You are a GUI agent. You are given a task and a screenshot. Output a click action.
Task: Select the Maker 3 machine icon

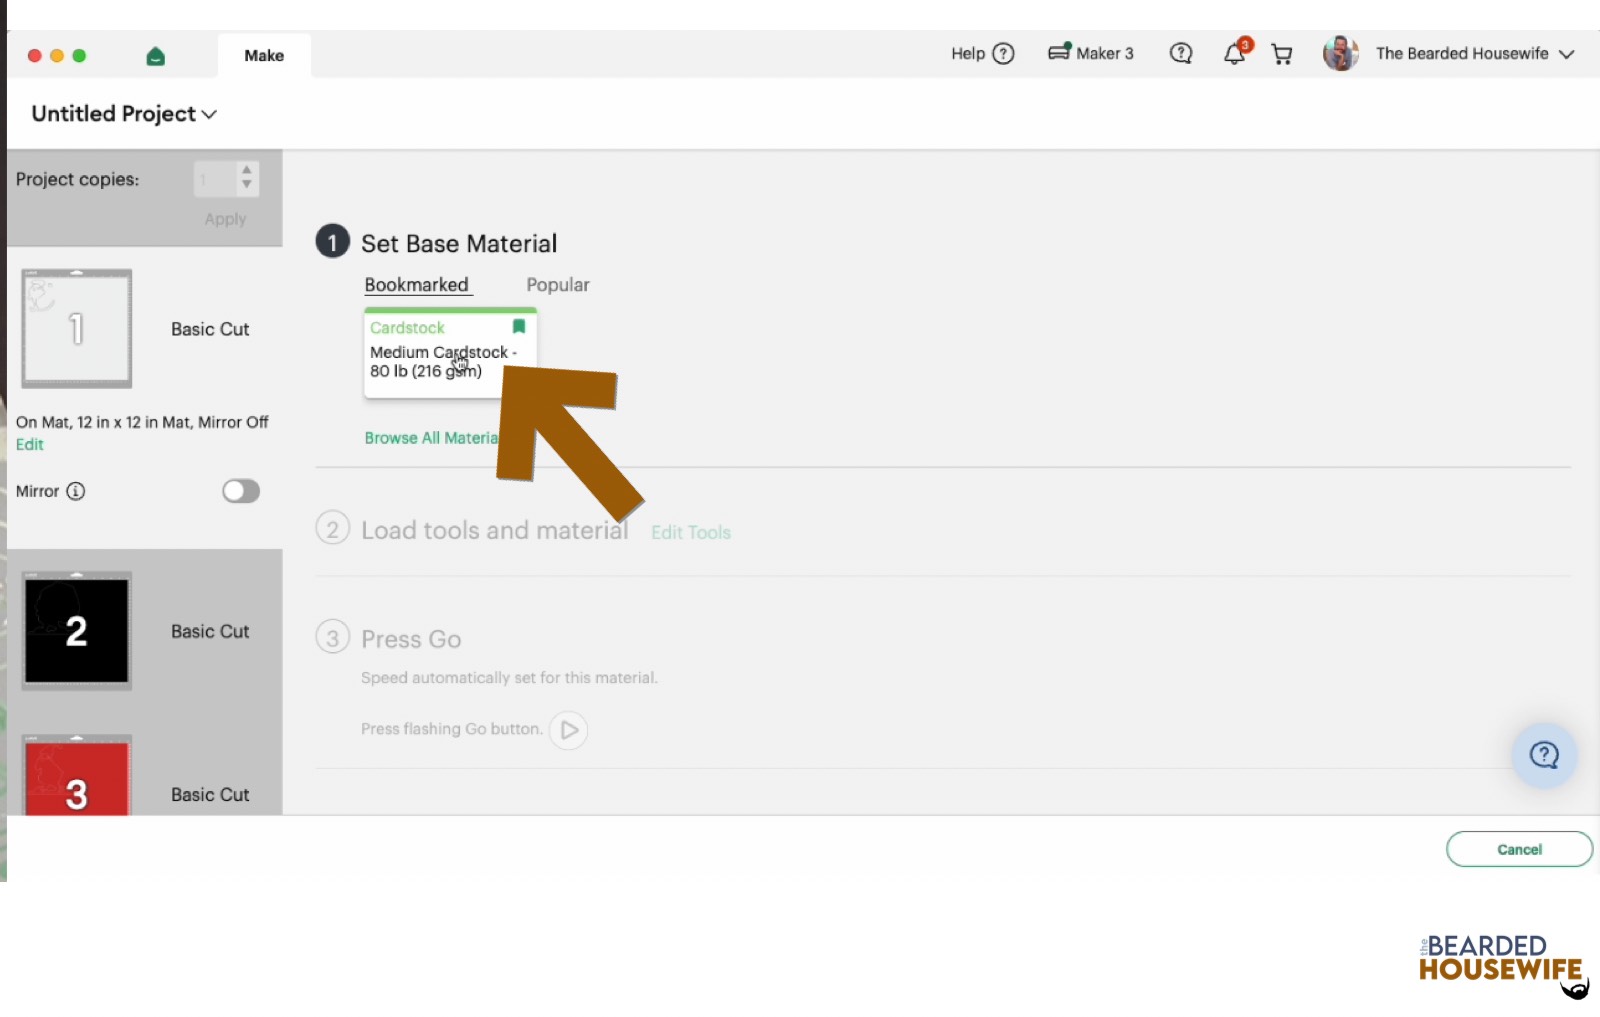[1059, 52]
